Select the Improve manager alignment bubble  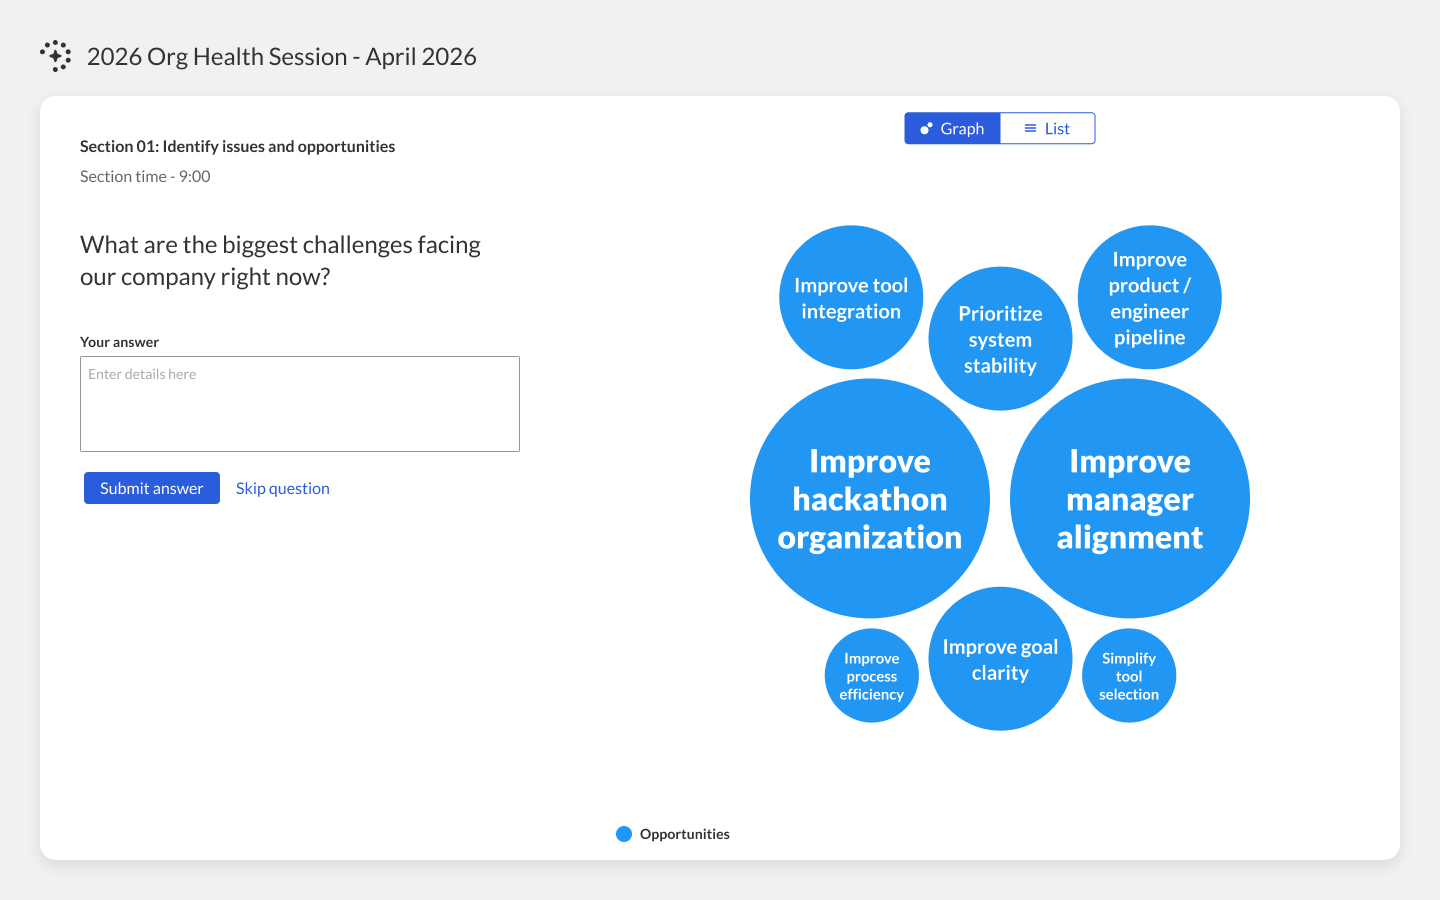point(1130,498)
